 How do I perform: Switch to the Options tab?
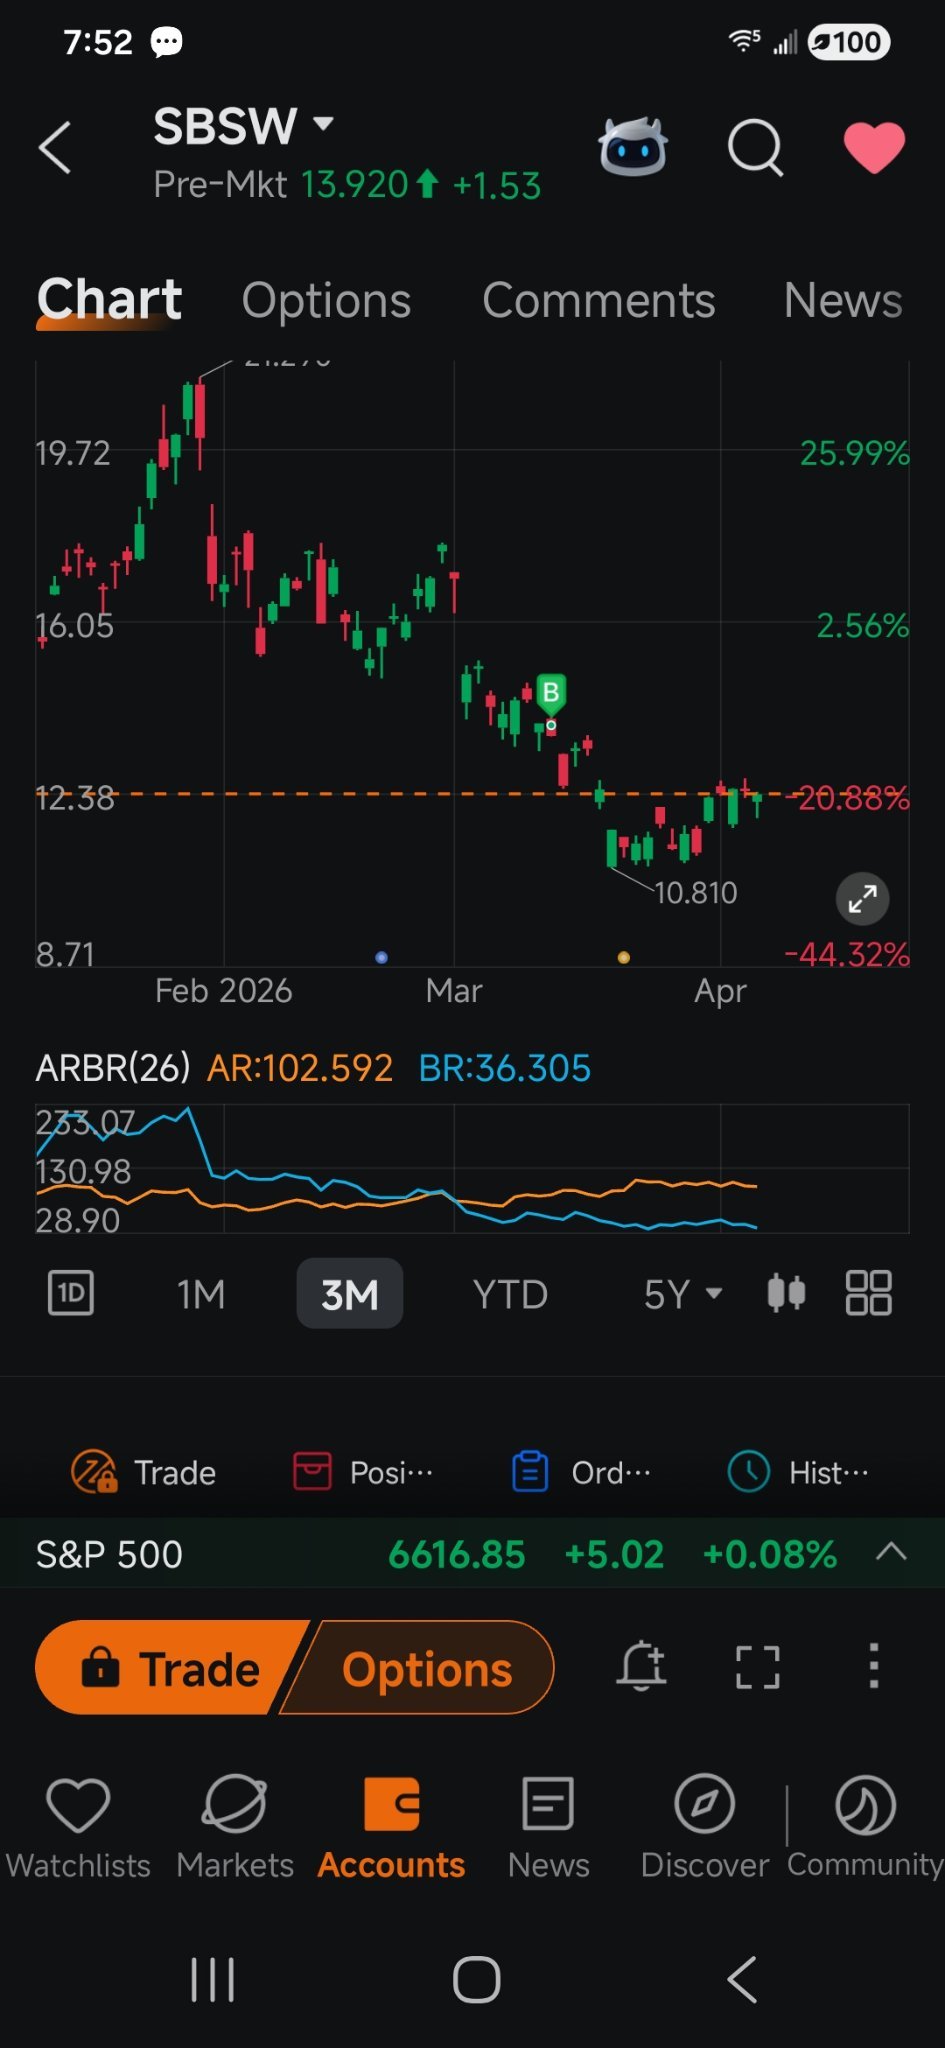[x=326, y=300]
